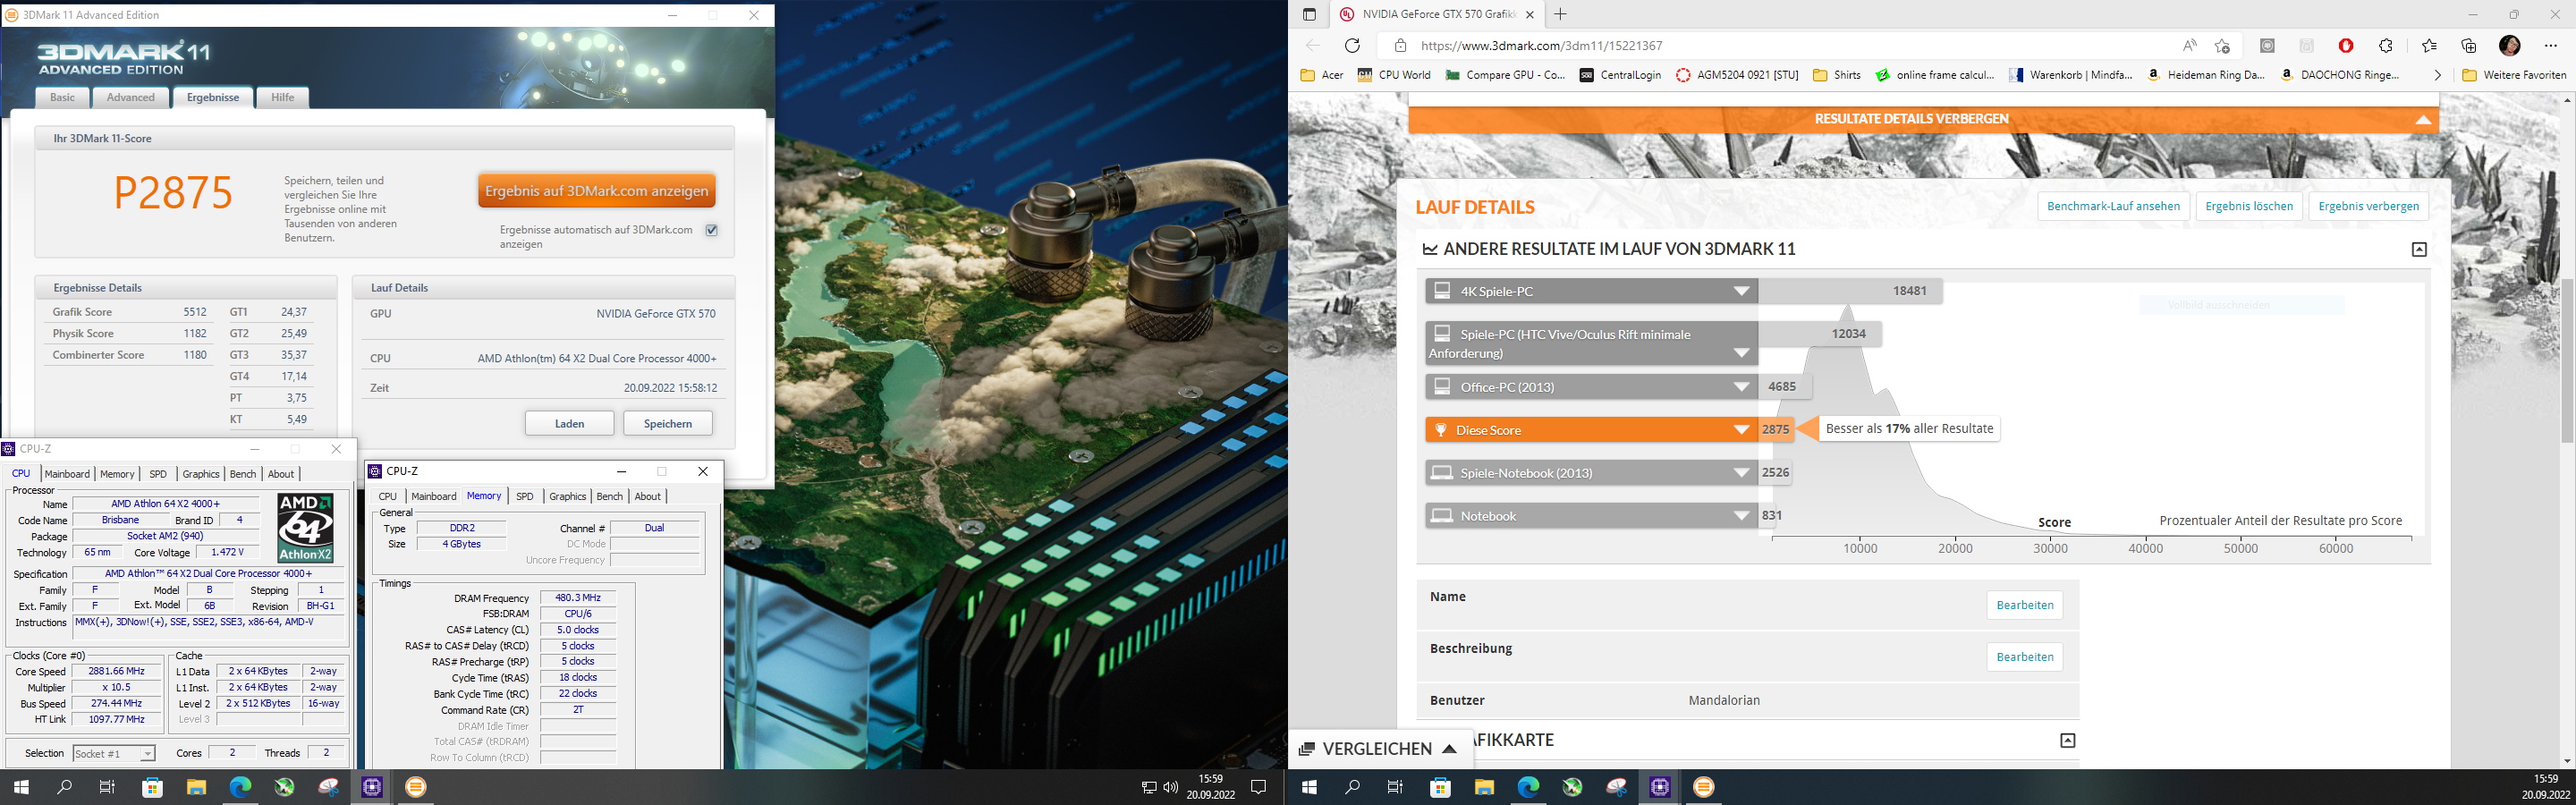
Task: Click Ergebnis verbergen
Action: (x=2368, y=206)
